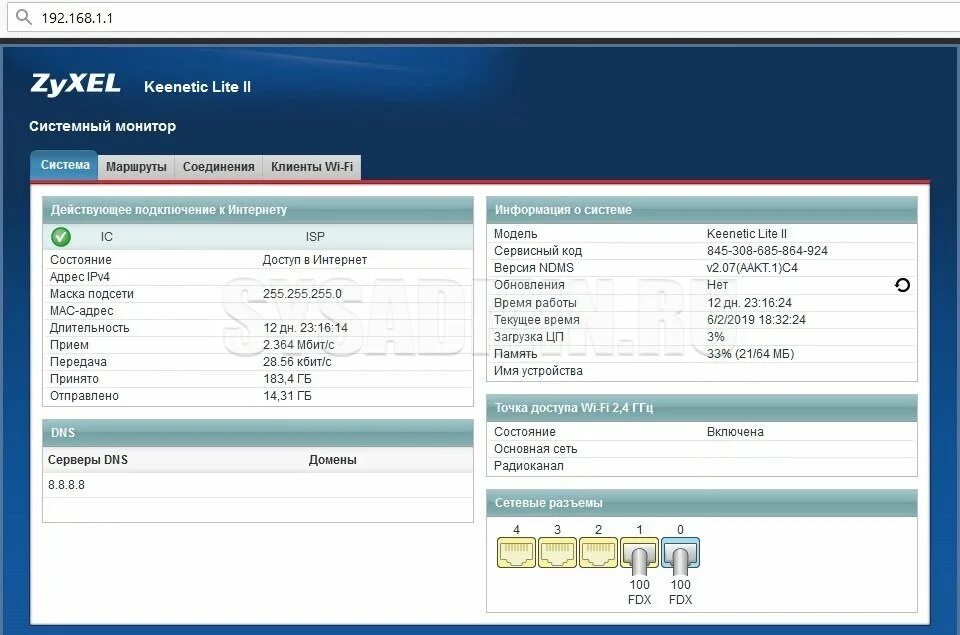This screenshot has width=960, height=635.
Task: Click the update check refresh icon
Action: pyautogui.click(x=901, y=285)
